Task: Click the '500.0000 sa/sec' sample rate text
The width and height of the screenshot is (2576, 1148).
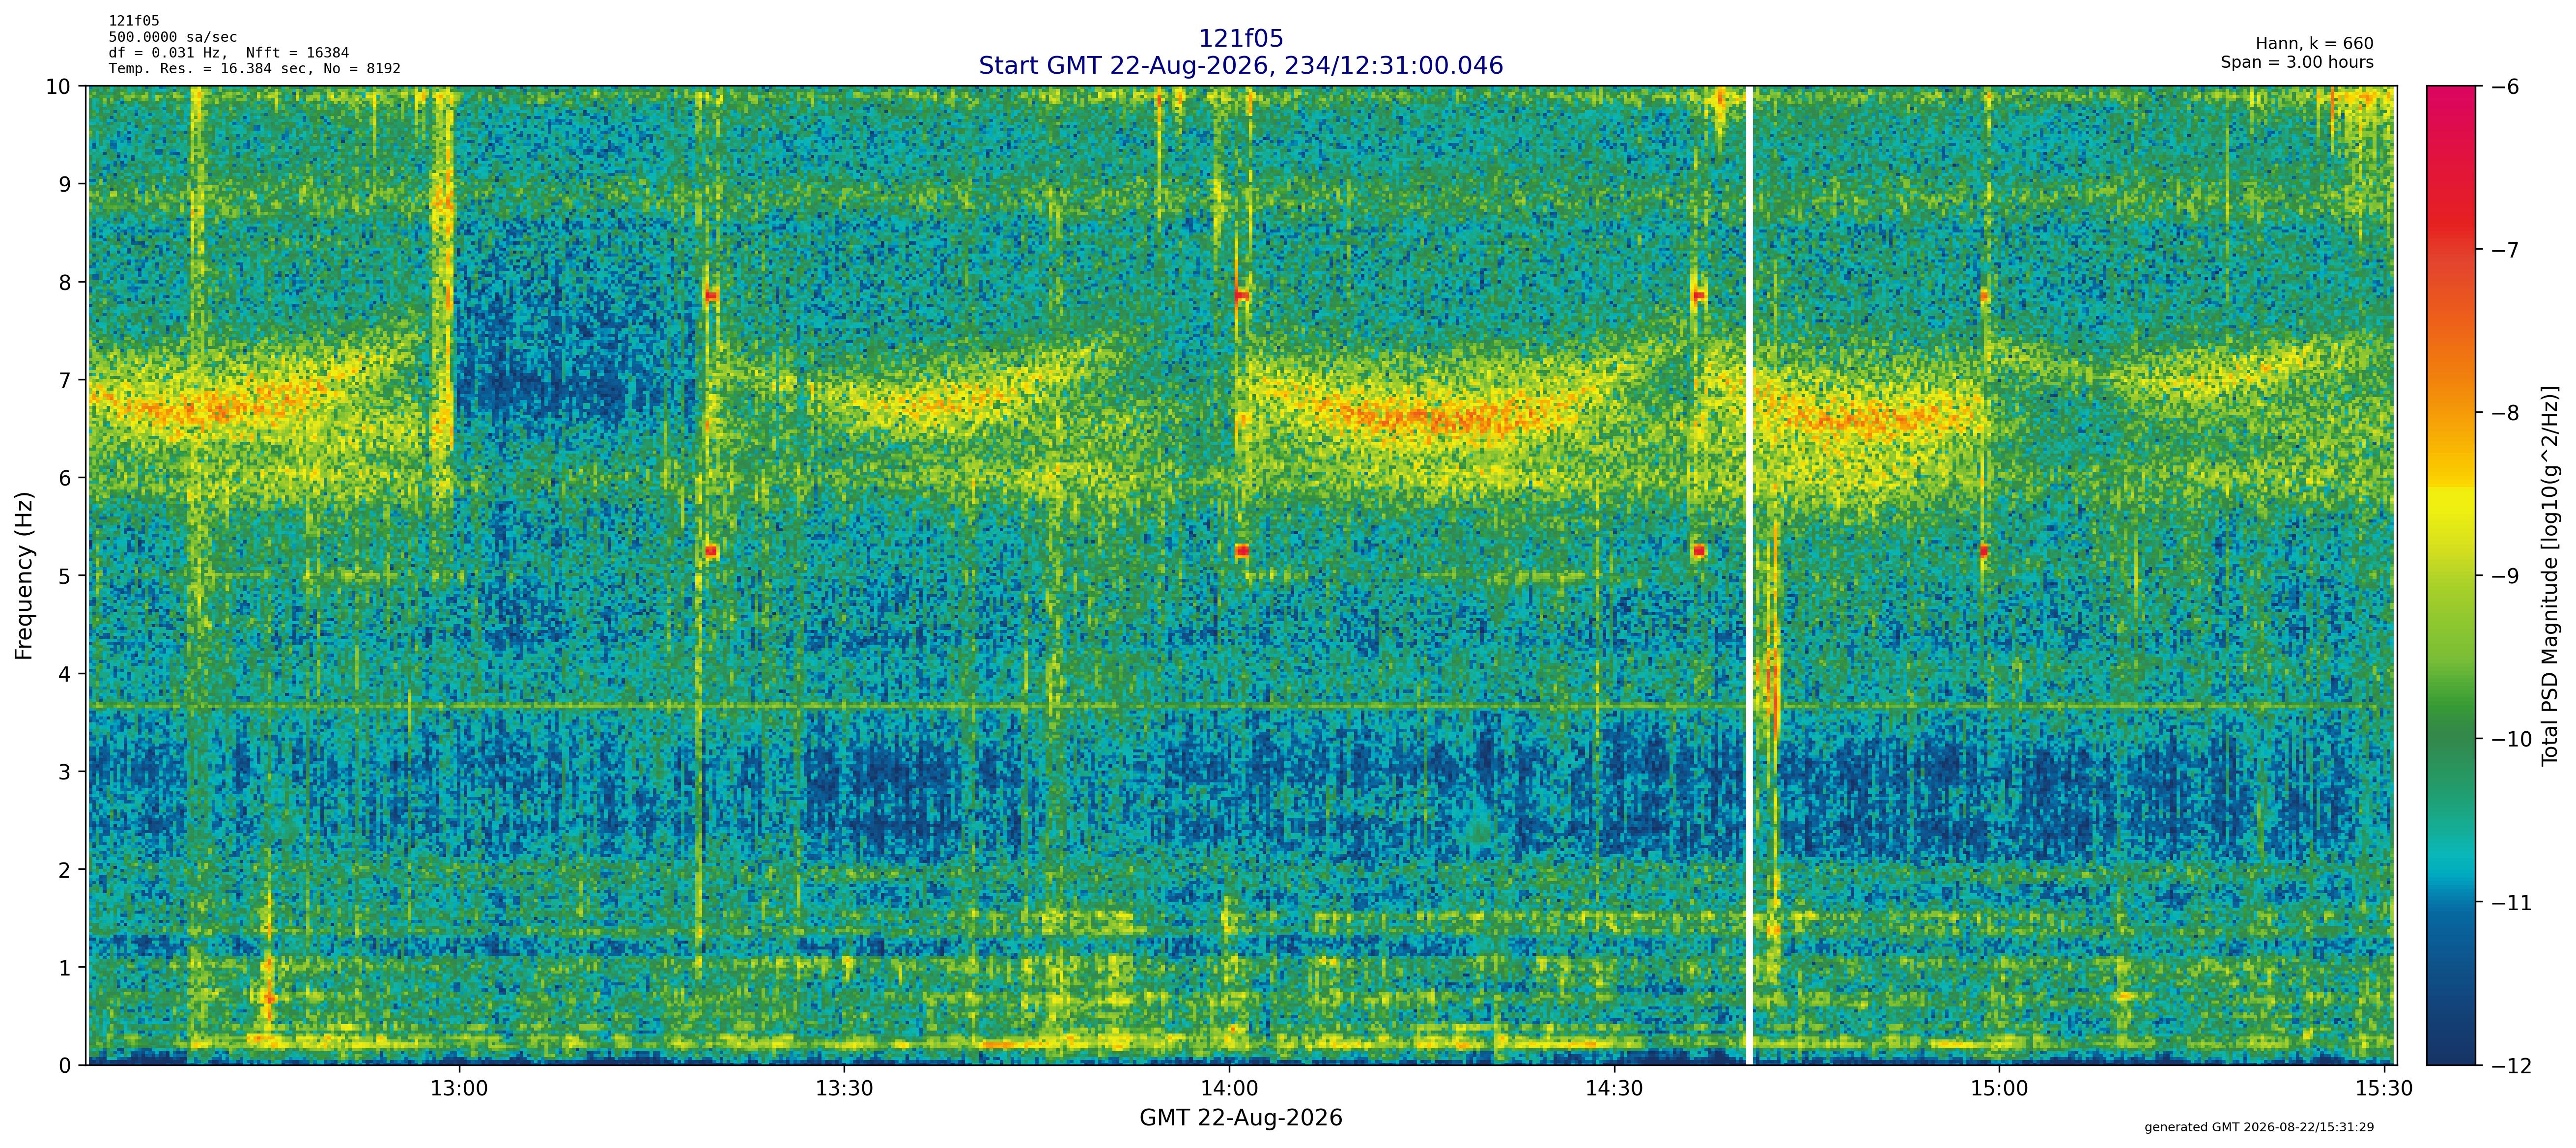Action: pyautogui.click(x=173, y=37)
